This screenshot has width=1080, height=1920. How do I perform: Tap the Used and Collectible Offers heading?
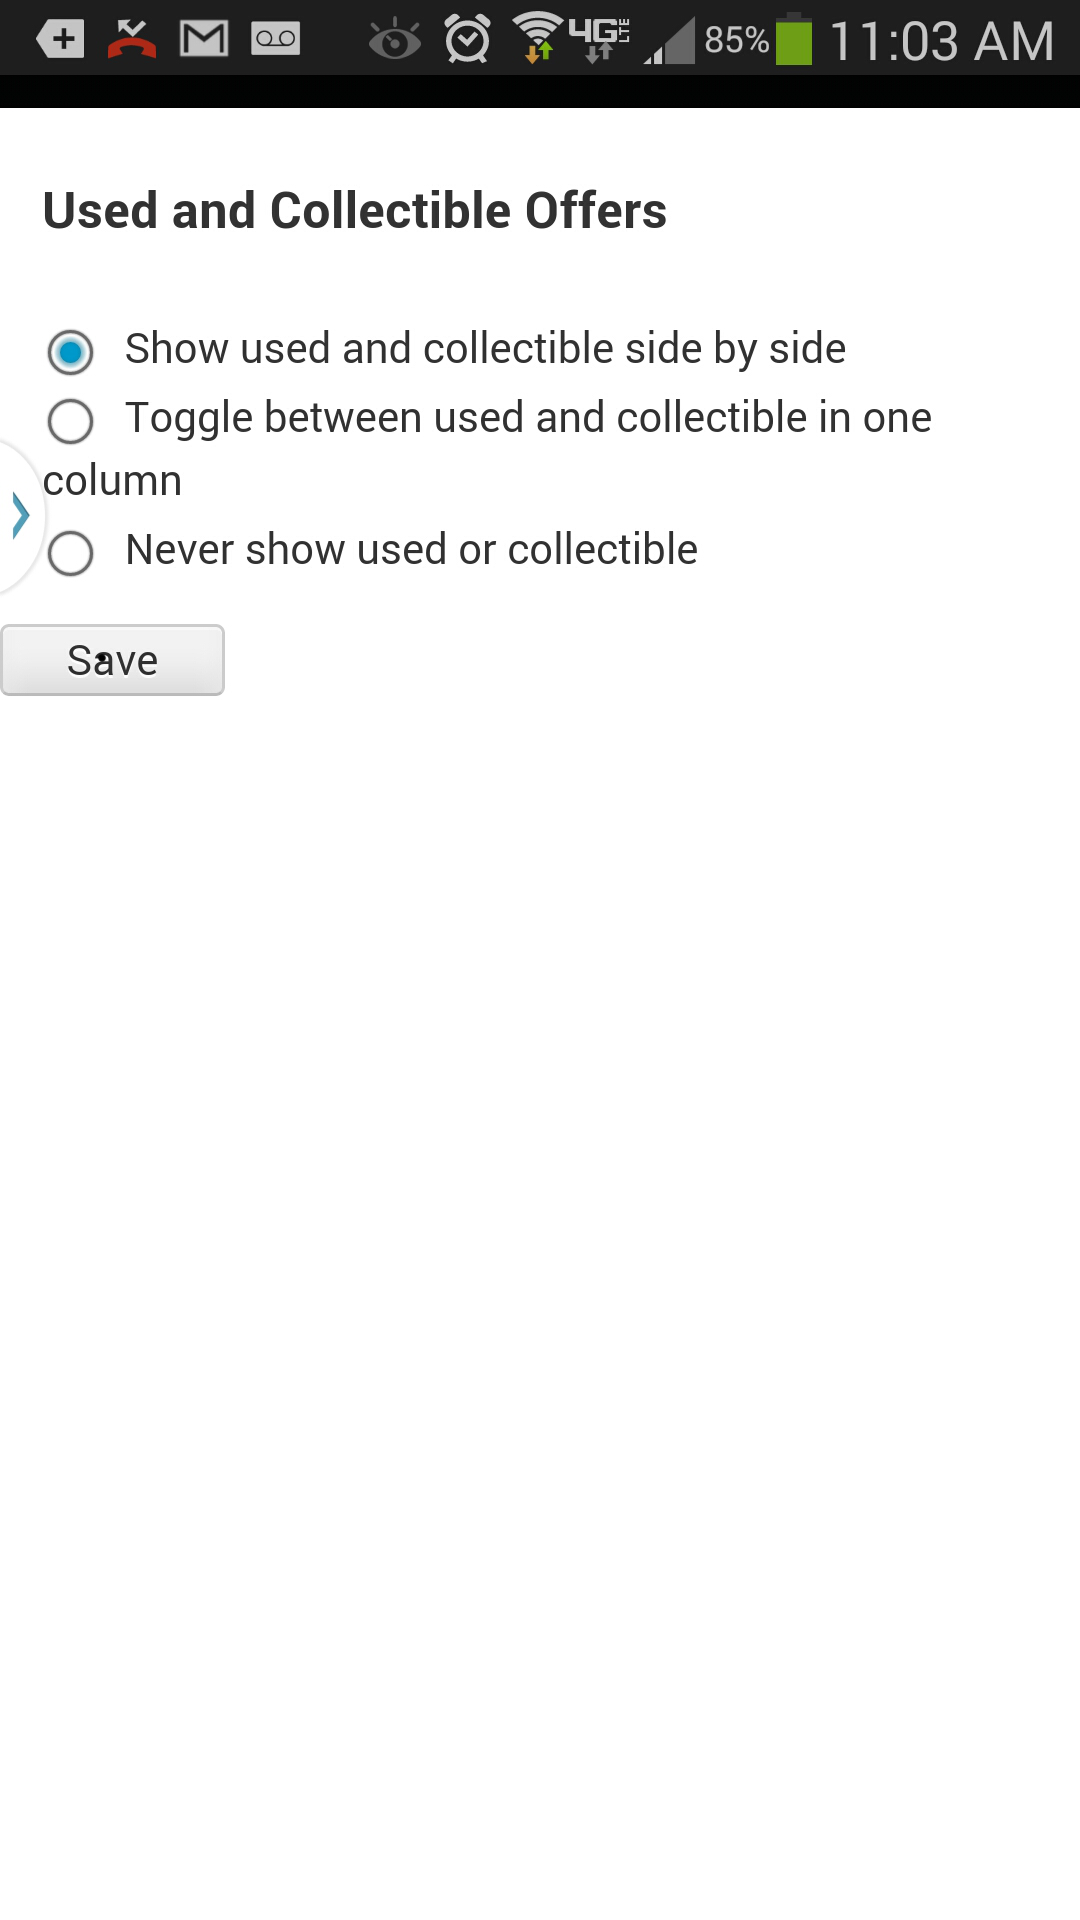click(355, 211)
